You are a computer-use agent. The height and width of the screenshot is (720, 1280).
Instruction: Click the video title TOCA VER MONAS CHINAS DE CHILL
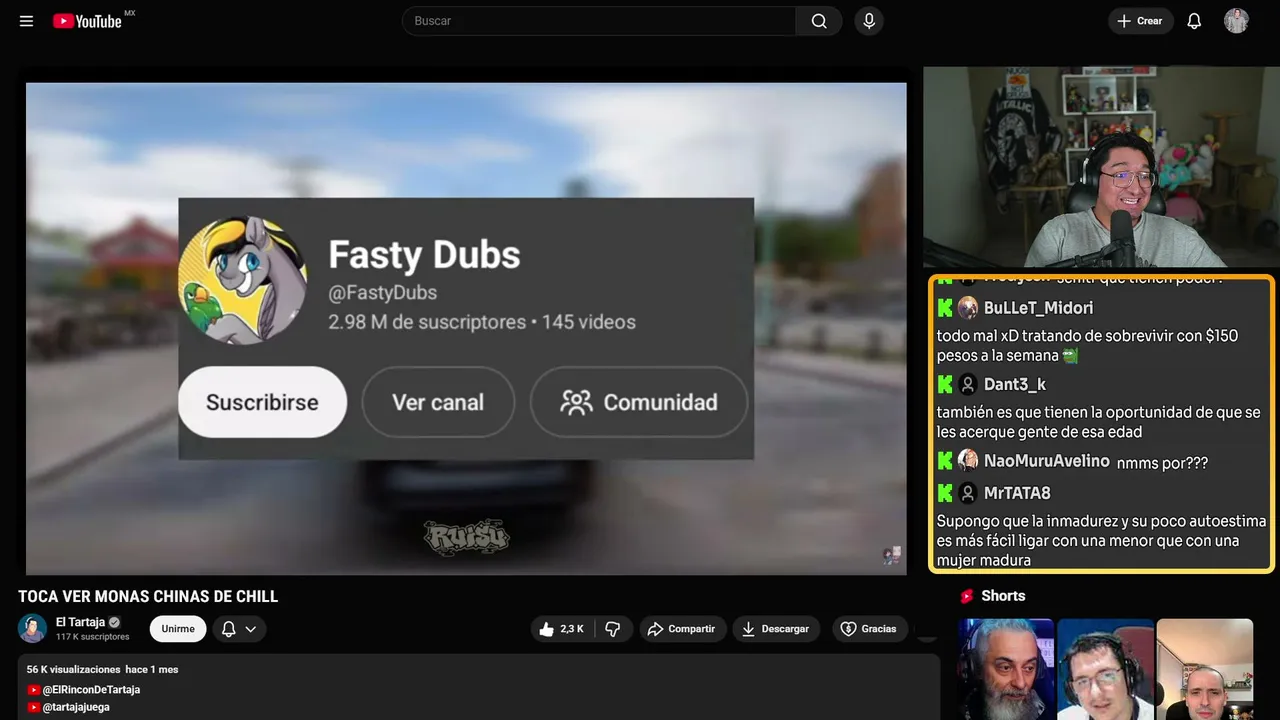(148, 597)
